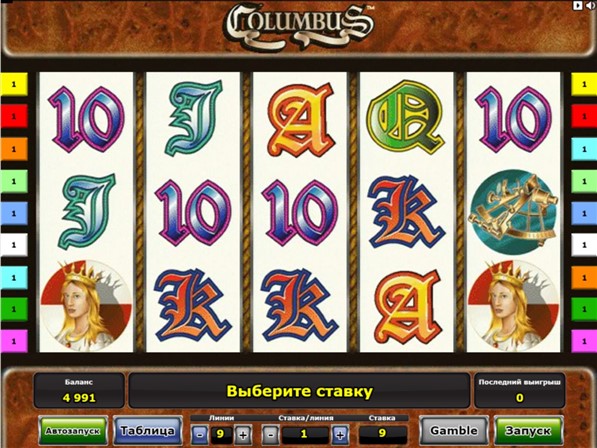Increase the number of lines with plus
597x448 pixels.
pyautogui.click(x=243, y=434)
